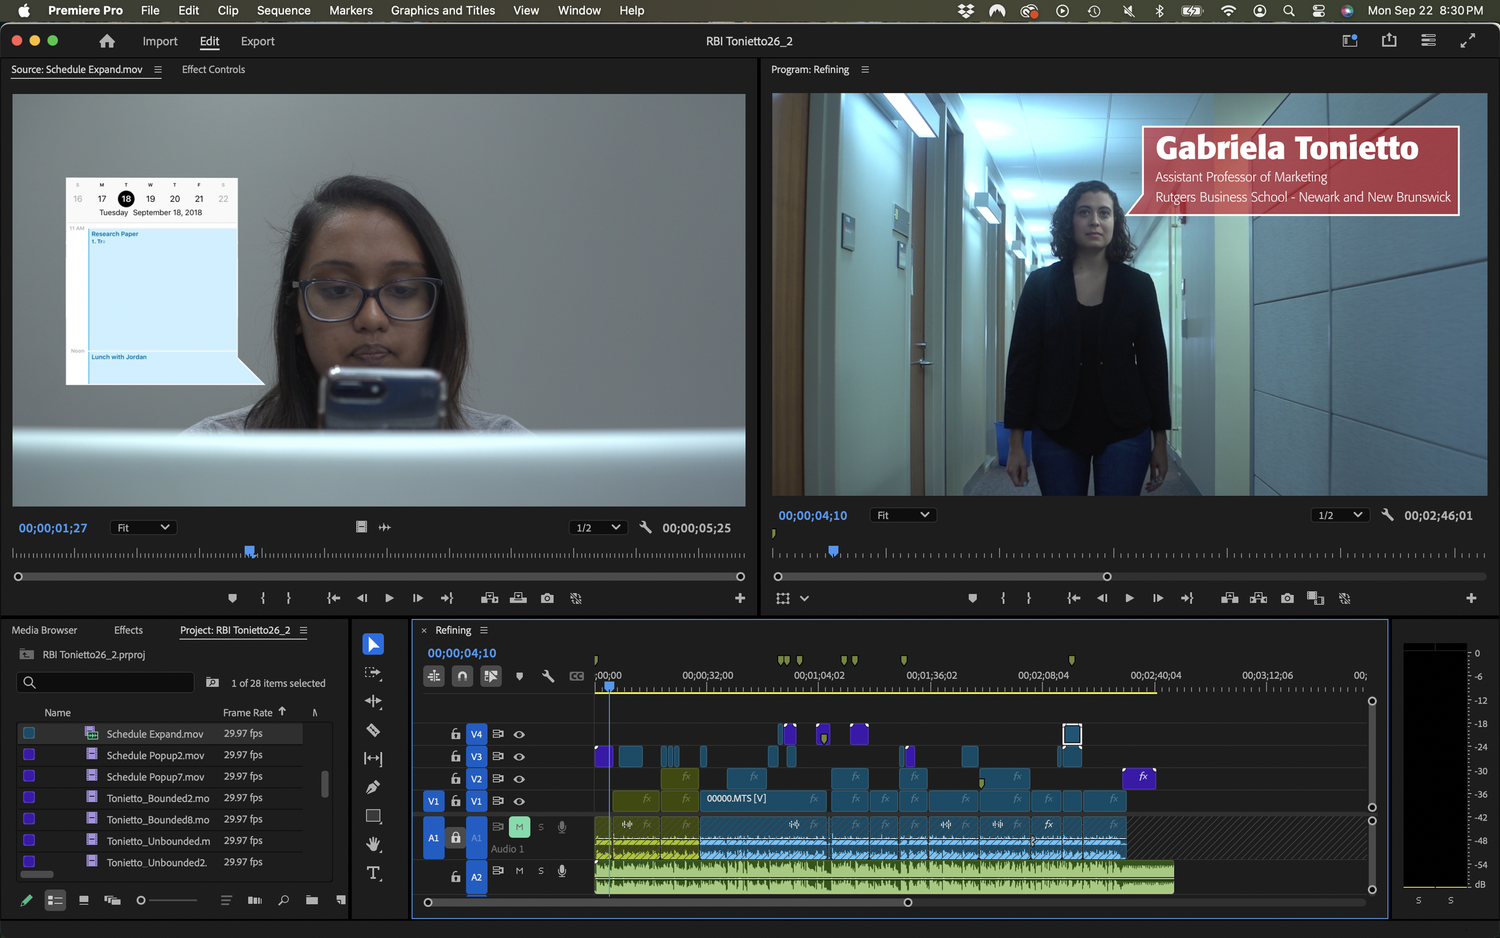
Task: Open Program monitor zoom Fit dropdown
Action: (x=903, y=515)
